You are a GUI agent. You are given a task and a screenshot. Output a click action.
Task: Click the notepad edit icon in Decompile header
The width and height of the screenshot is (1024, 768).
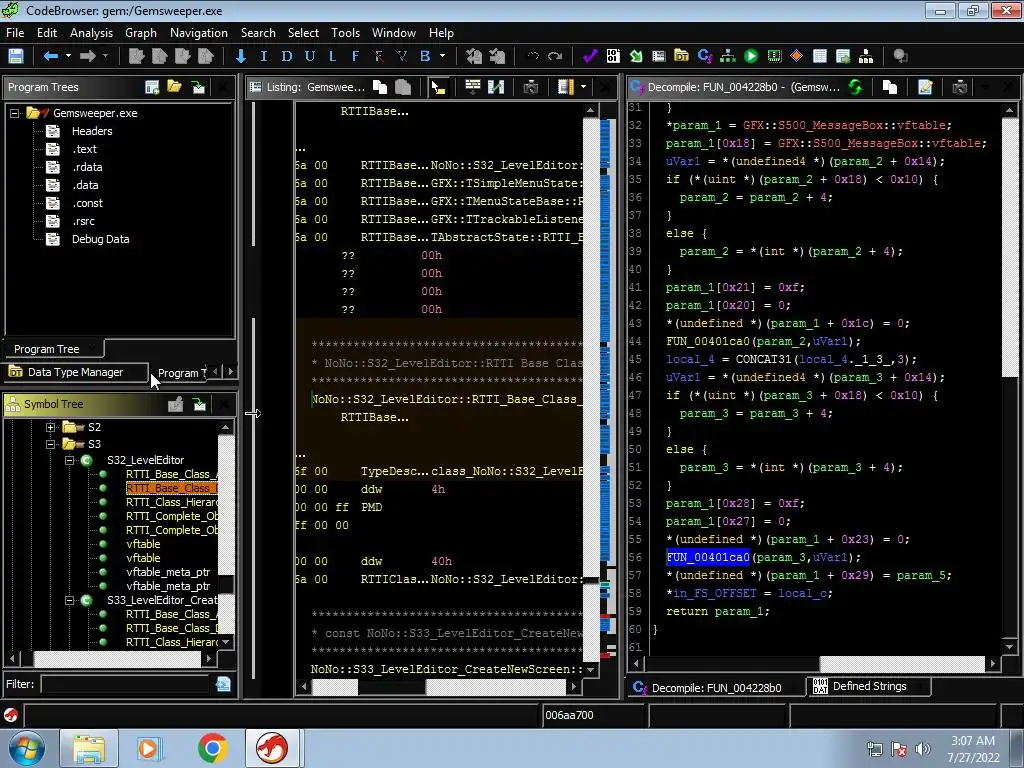pos(925,87)
